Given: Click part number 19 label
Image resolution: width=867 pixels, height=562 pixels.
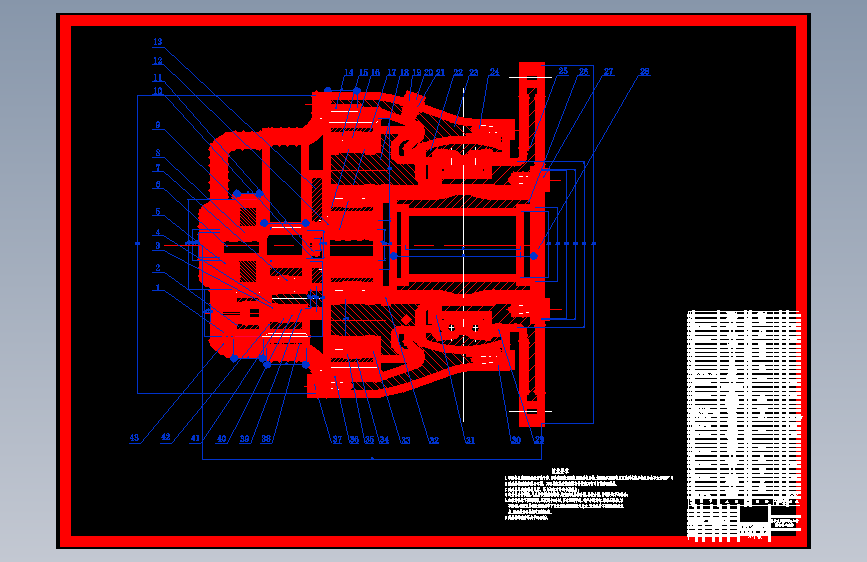Looking at the screenshot, I should tap(416, 72).
